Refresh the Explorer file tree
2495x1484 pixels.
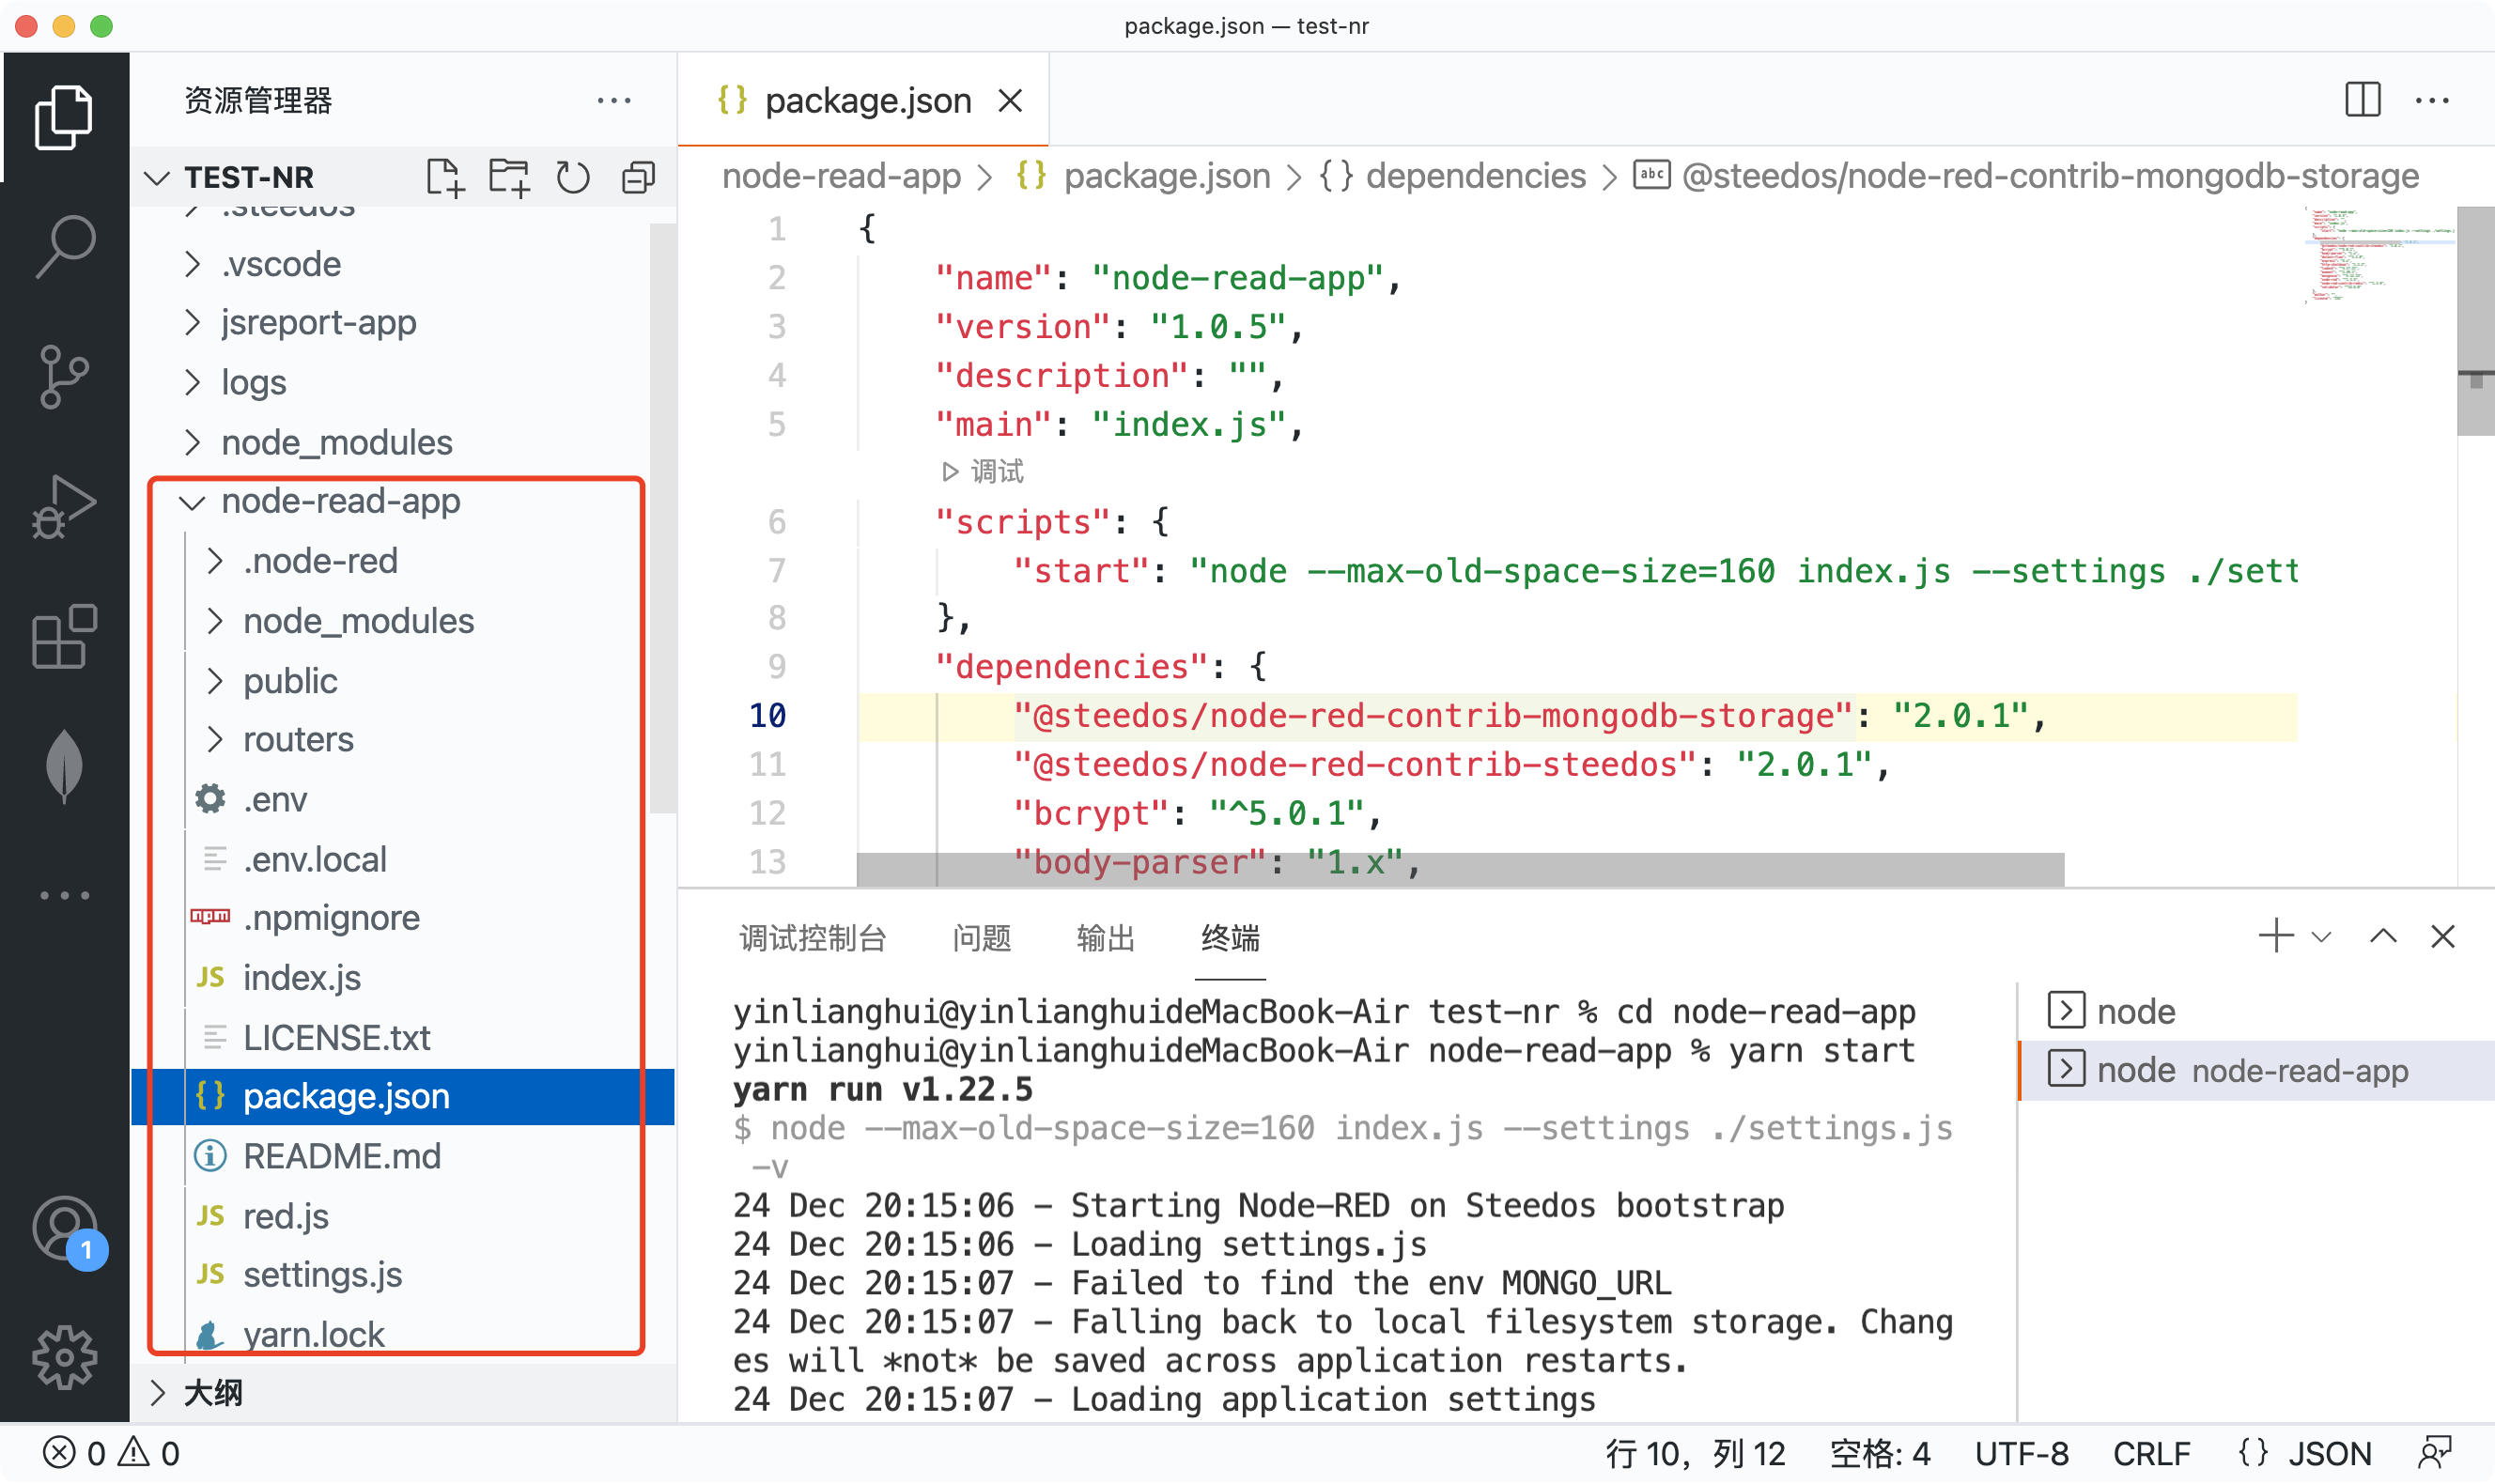[573, 178]
